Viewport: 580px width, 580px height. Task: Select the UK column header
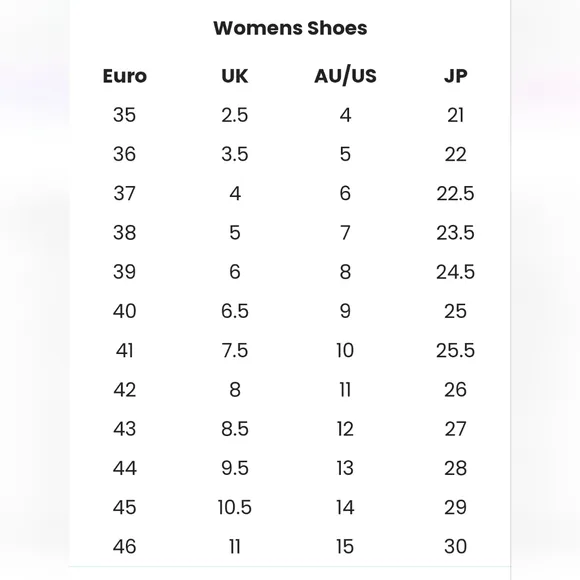point(235,76)
